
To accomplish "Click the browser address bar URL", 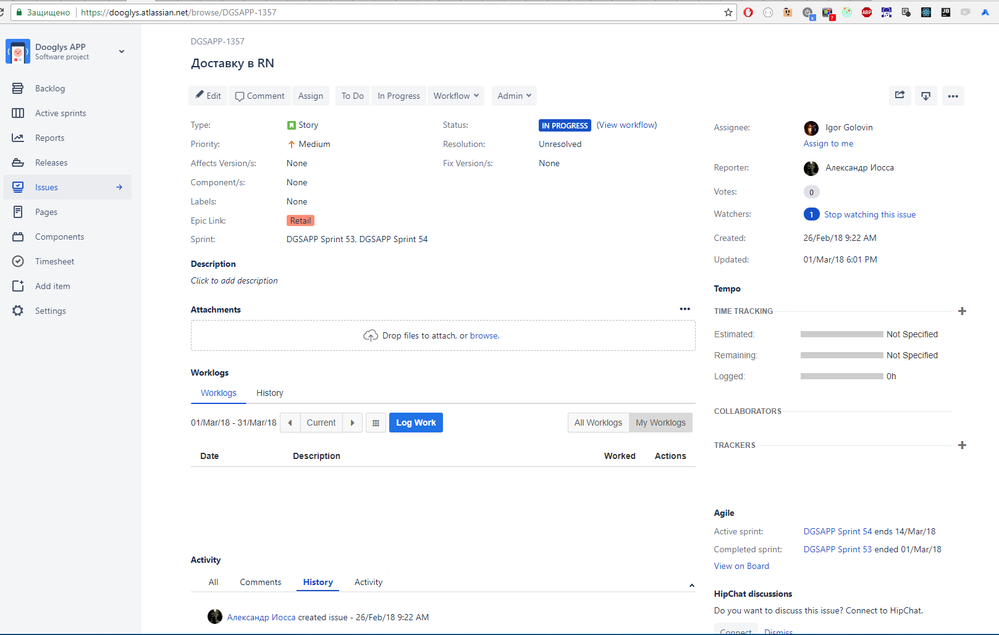I will (178, 12).
